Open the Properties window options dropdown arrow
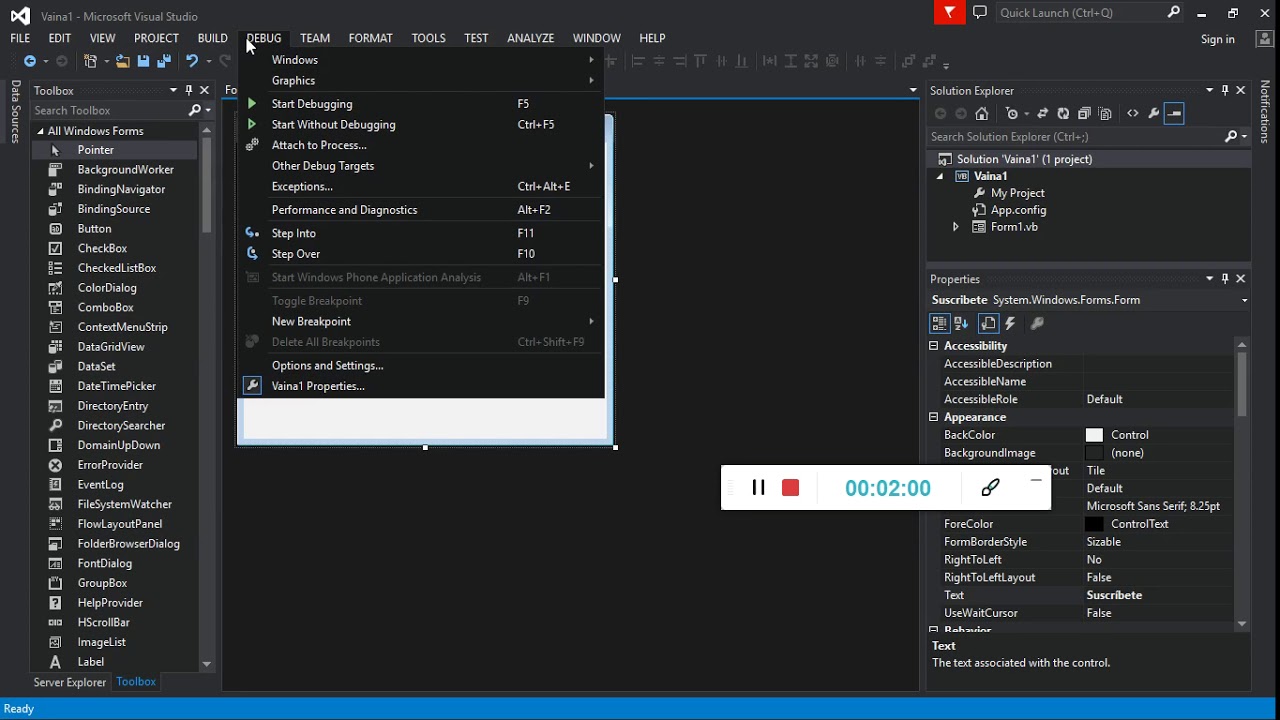This screenshot has width=1280, height=720. 1210,279
